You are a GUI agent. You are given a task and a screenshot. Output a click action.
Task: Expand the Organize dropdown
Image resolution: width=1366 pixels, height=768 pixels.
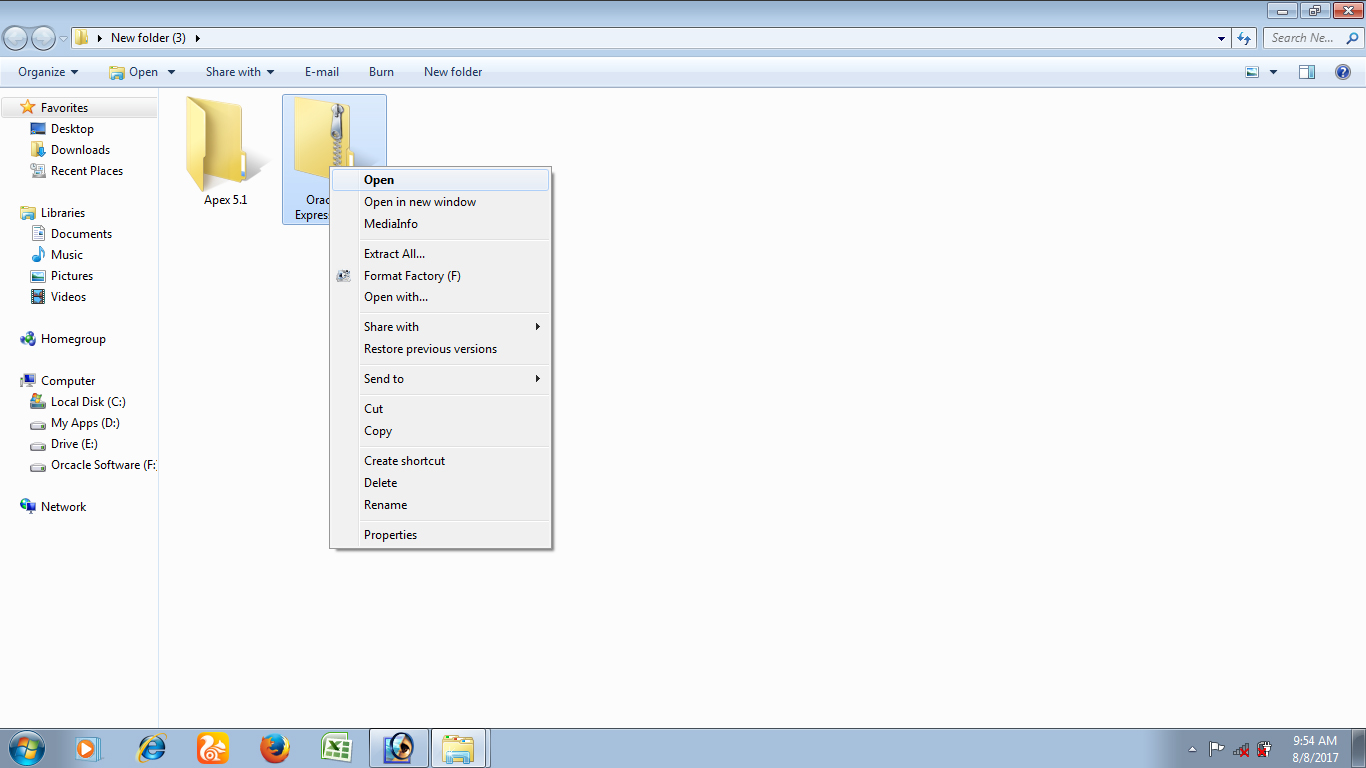(46, 71)
